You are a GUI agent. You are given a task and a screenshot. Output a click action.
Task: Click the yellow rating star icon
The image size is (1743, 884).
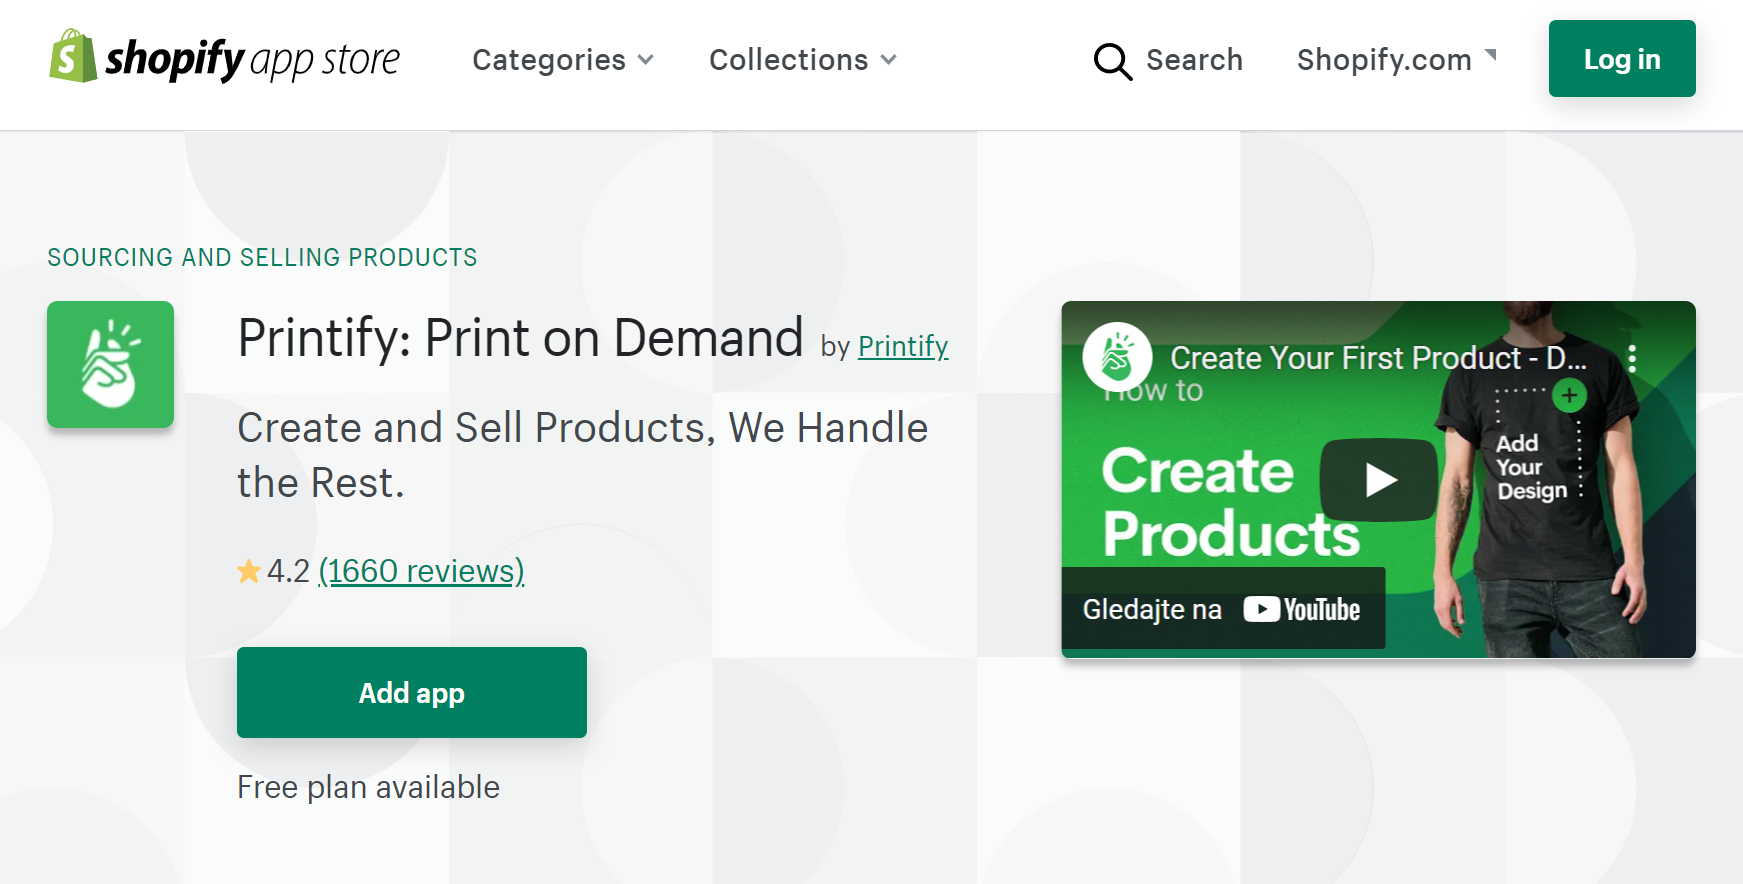(248, 571)
